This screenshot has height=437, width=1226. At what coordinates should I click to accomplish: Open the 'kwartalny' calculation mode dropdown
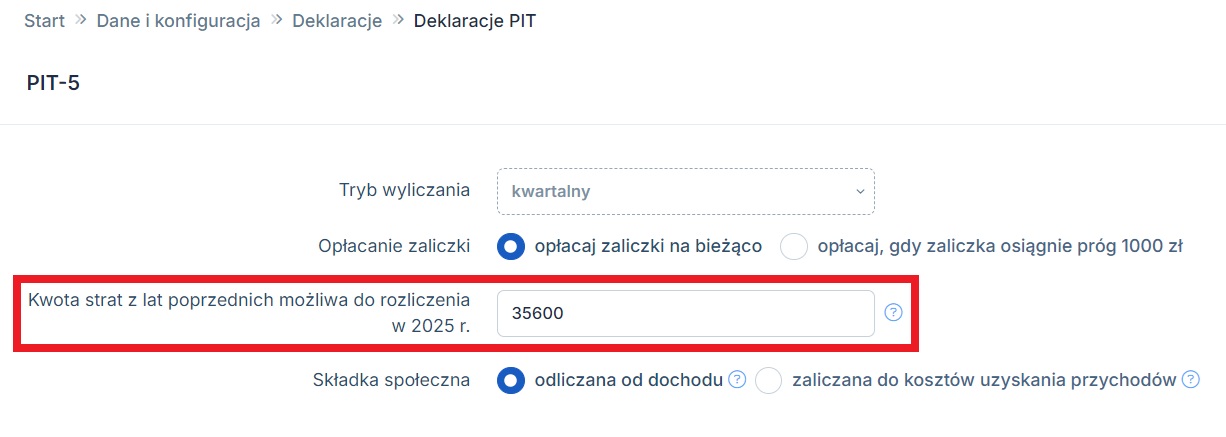click(x=686, y=191)
